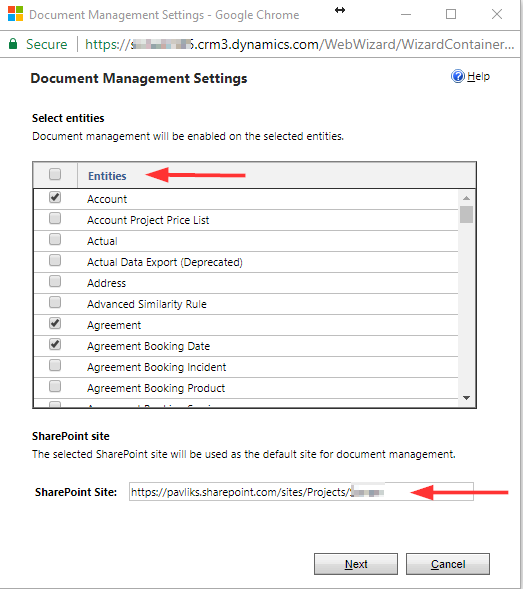The image size is (523, 589).
Task: Click the scroll up arrow of entities list
Action: tap(466, 198)
